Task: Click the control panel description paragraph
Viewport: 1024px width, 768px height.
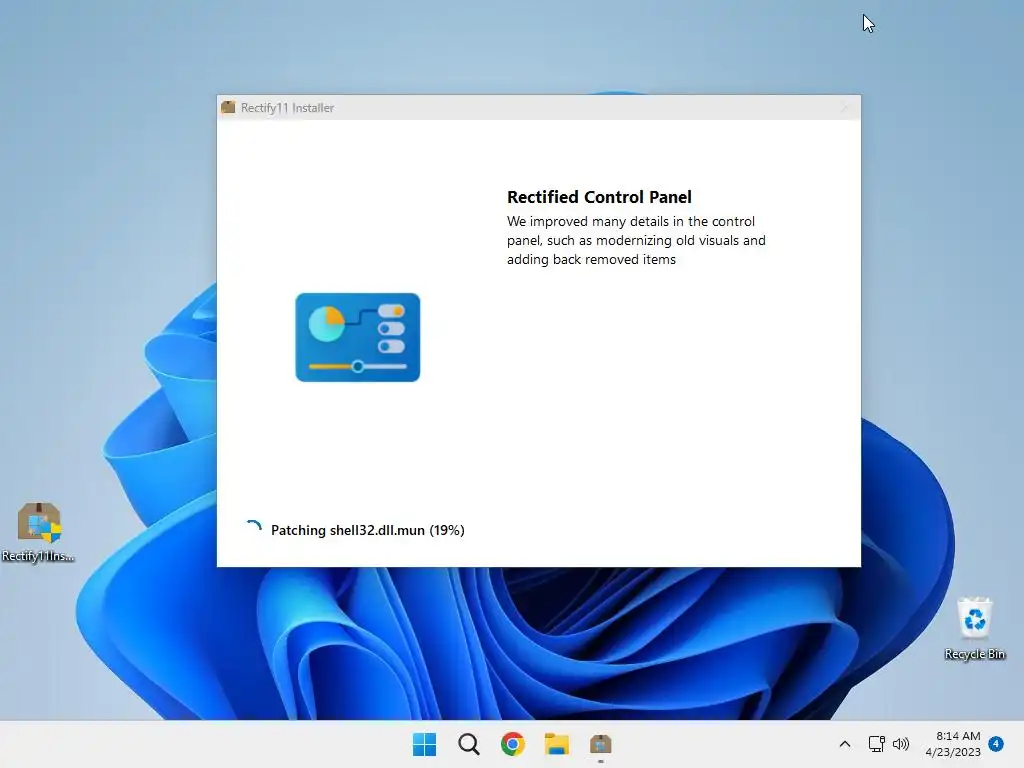Action: point(636,240)
